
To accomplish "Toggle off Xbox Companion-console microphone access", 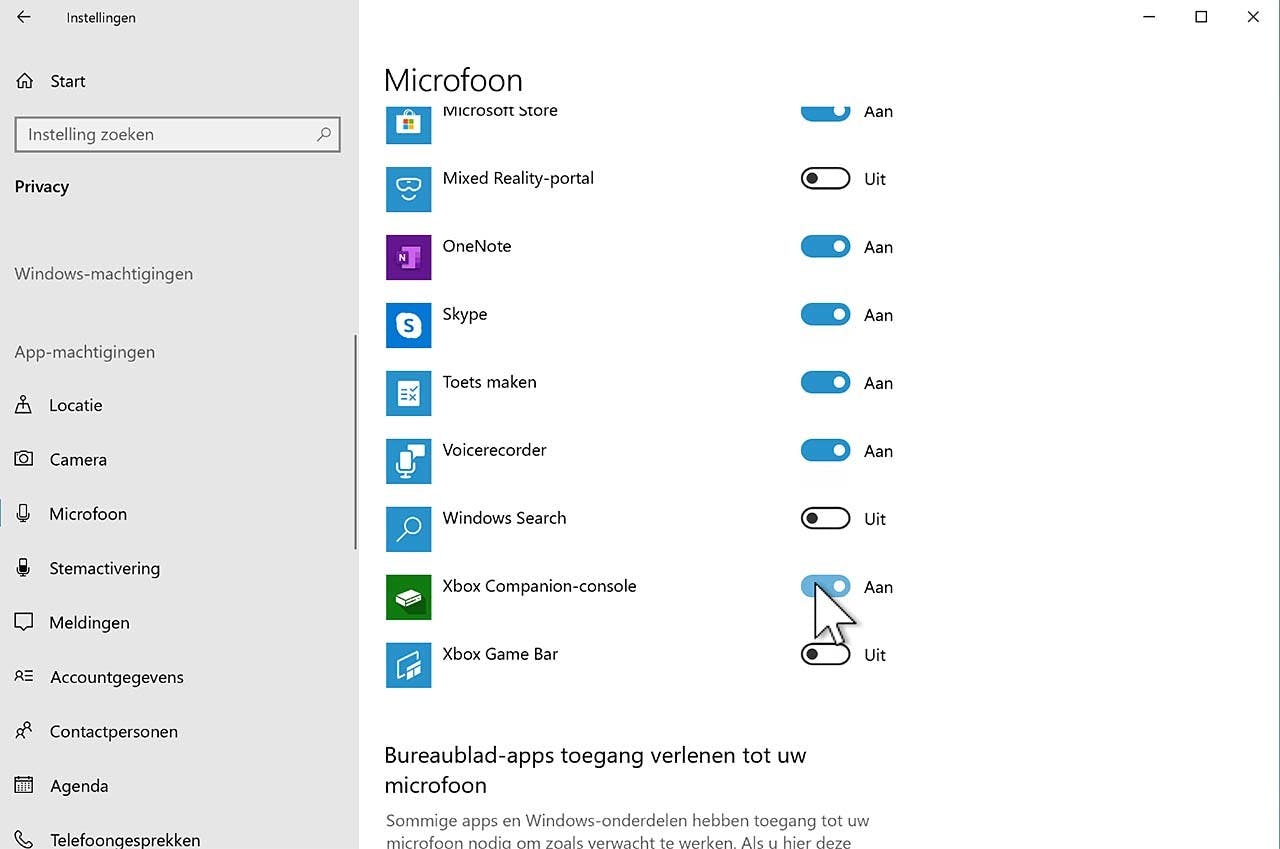I will point(825,587).
